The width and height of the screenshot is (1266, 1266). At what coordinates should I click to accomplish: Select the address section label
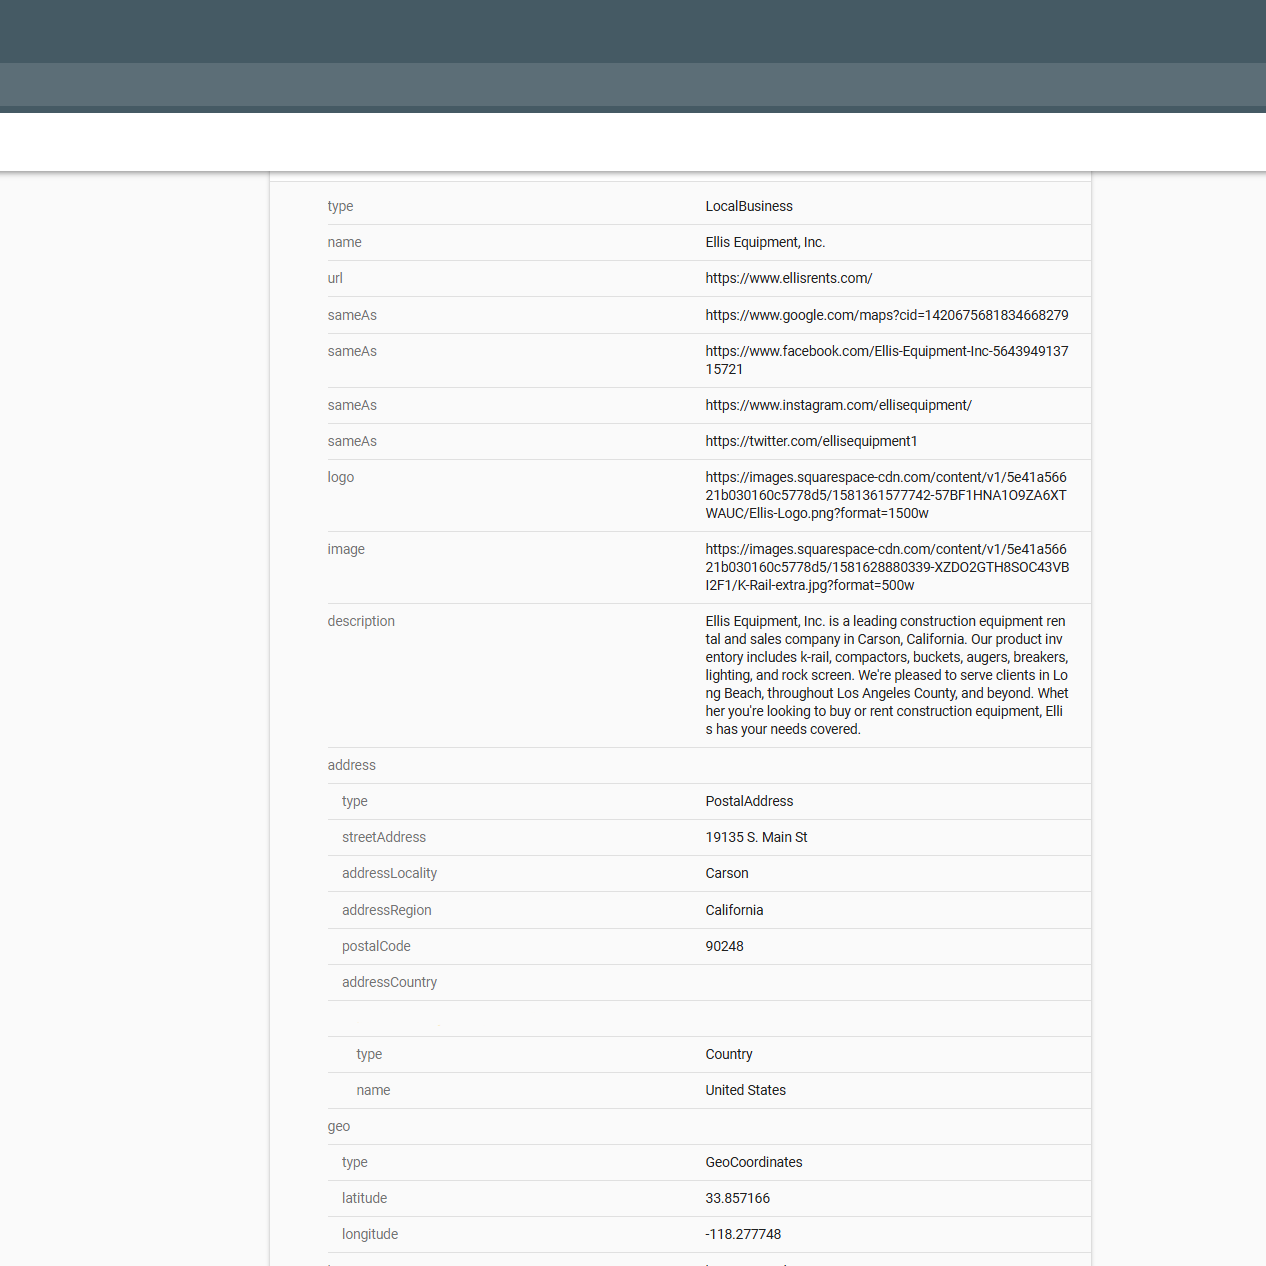(351, 765)
